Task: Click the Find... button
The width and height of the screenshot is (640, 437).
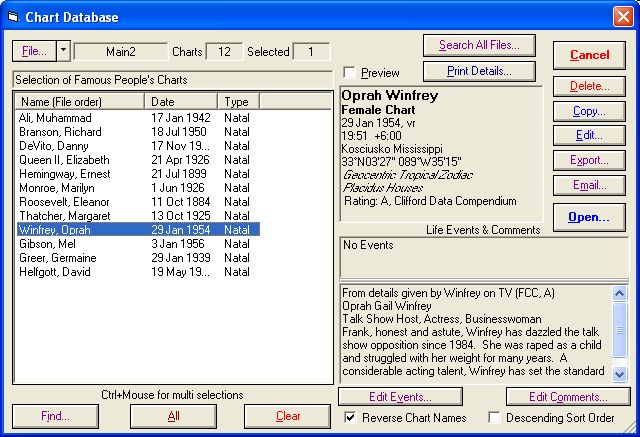Action: click(x=55, y=416)
